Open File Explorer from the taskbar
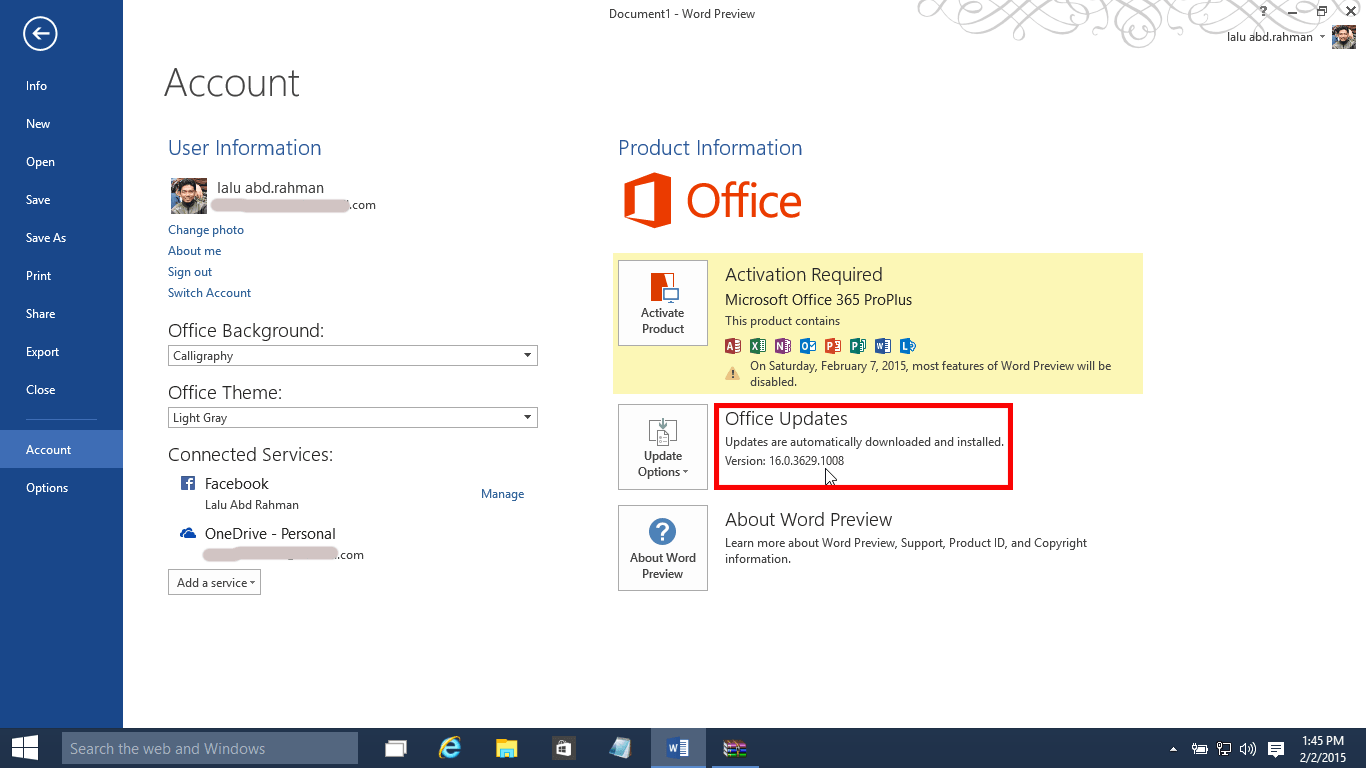The height and width of the screenshot is (768, 1366). tap(507, 748)
